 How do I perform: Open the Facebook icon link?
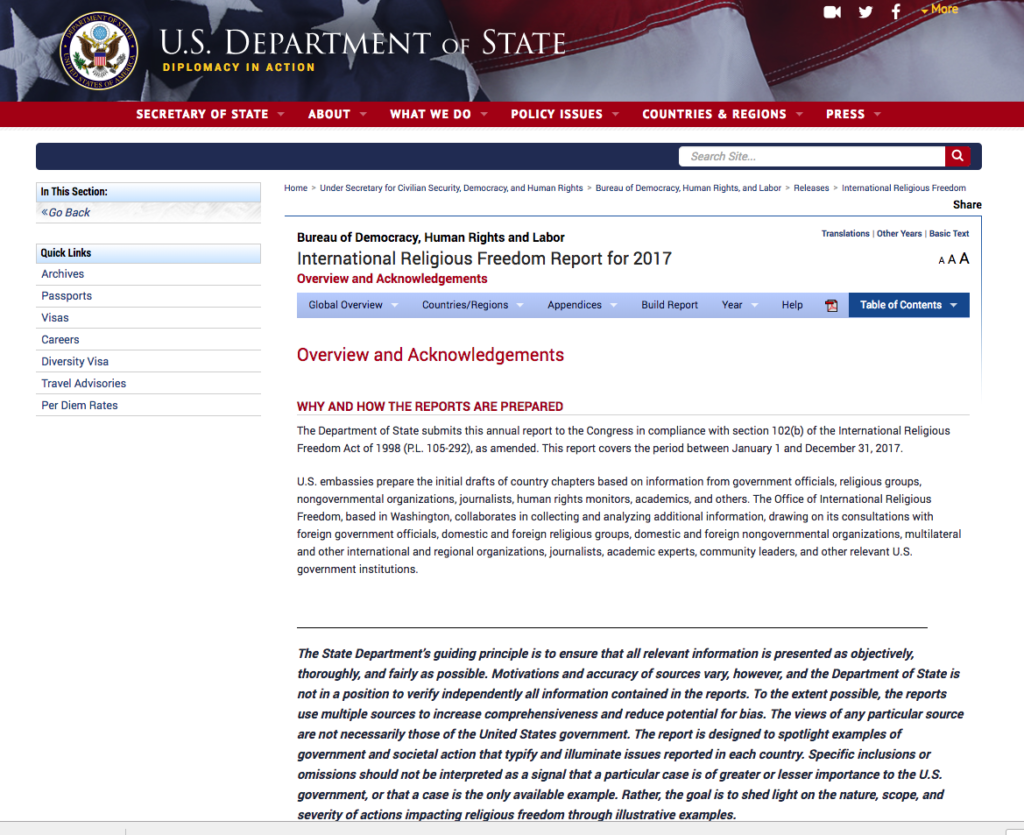[x=896, y=12]
